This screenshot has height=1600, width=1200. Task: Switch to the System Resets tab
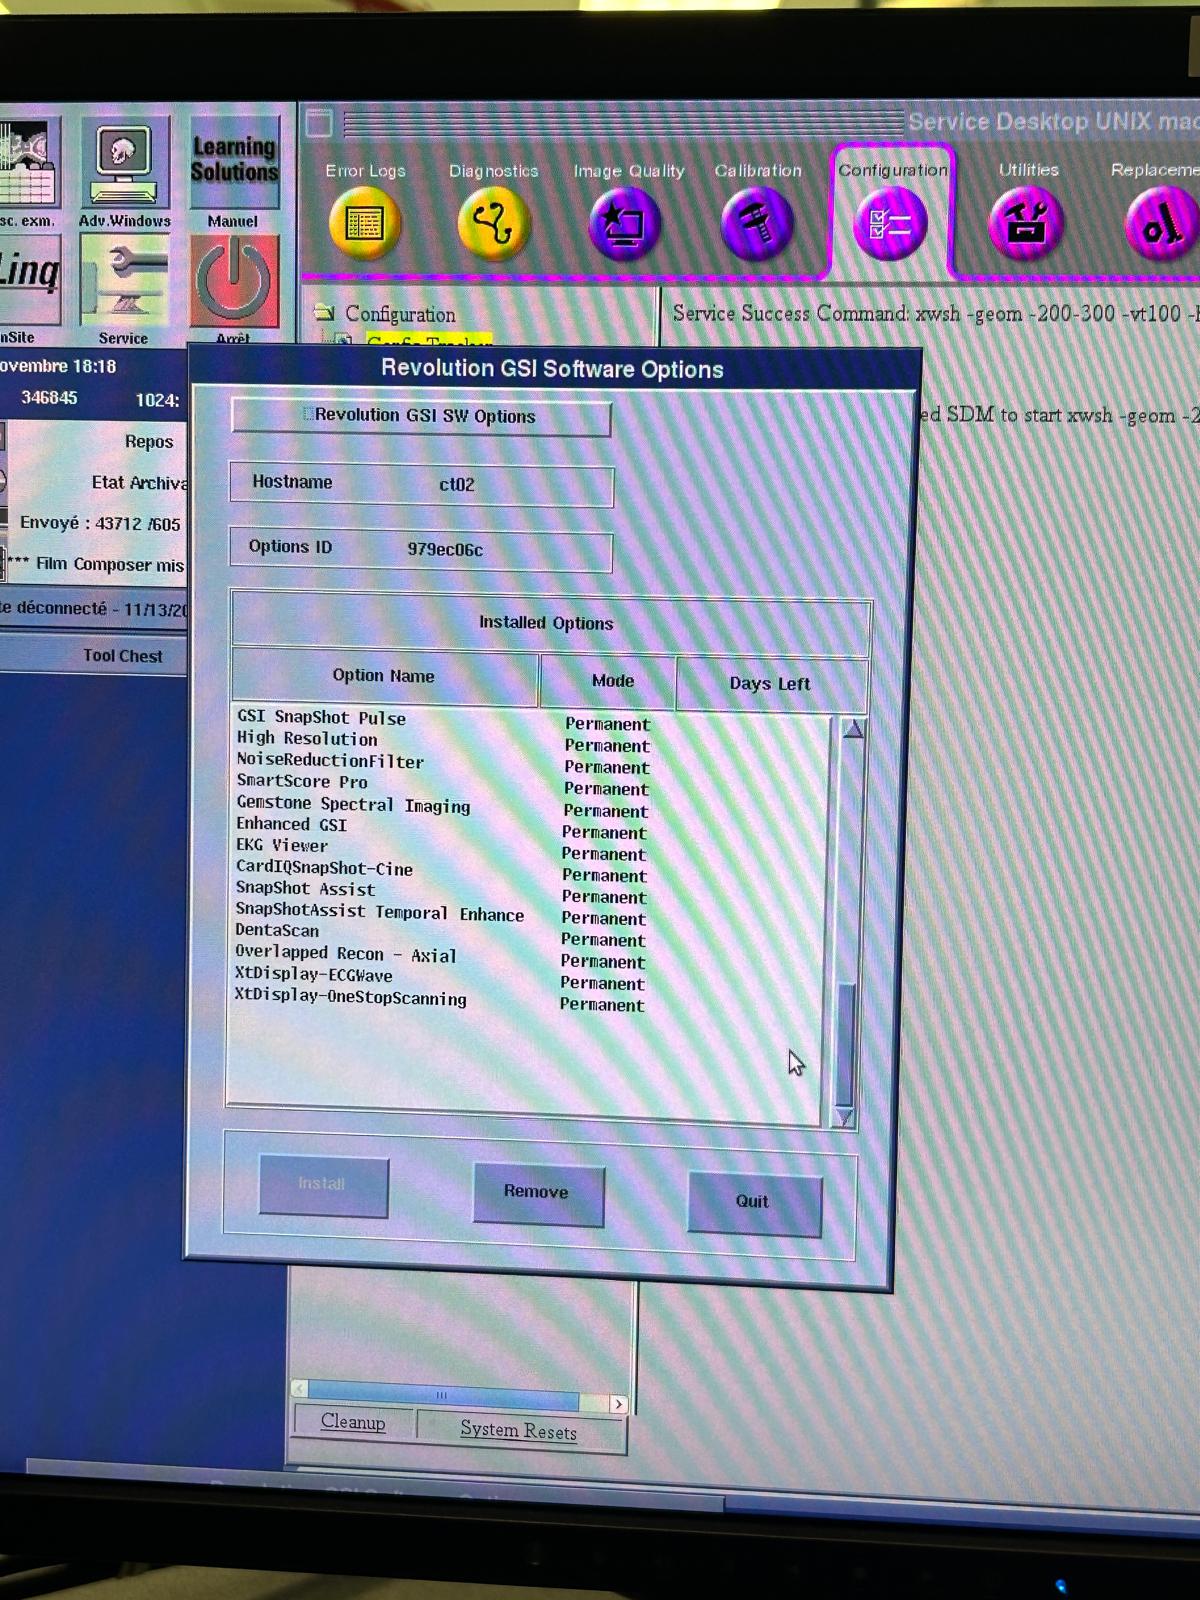(519, 1431)
